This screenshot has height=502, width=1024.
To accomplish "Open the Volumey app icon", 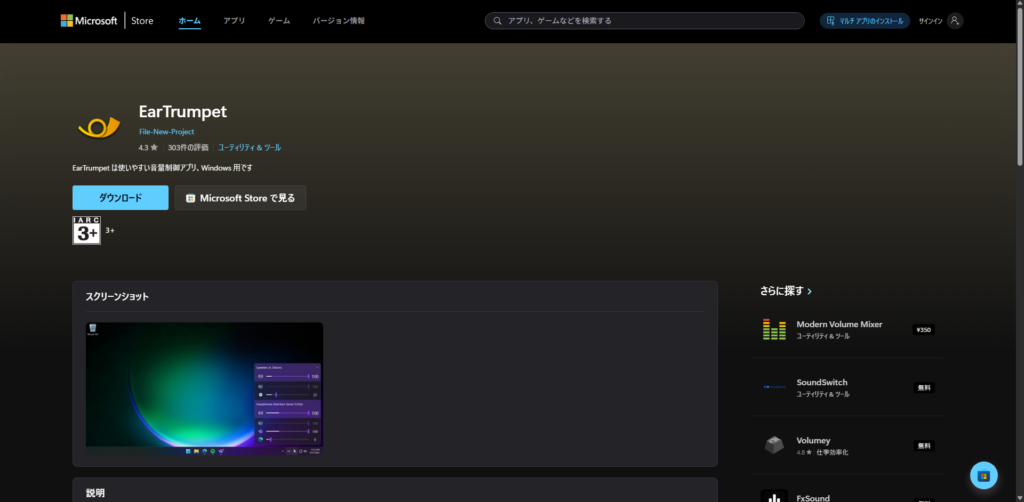I will [773, 445].
